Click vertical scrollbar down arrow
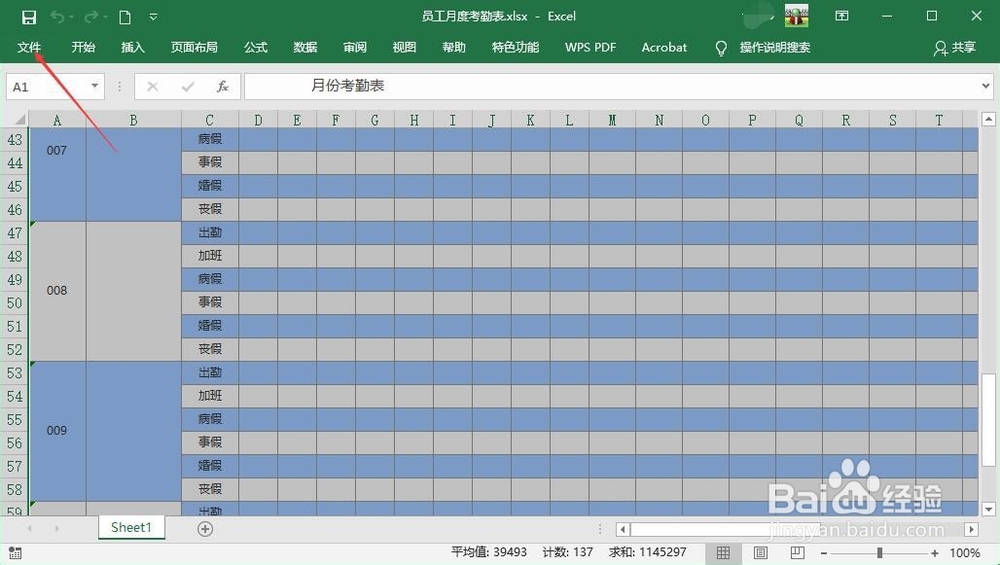Viewport: 1000px width, 565px height. tap(989, 509)
